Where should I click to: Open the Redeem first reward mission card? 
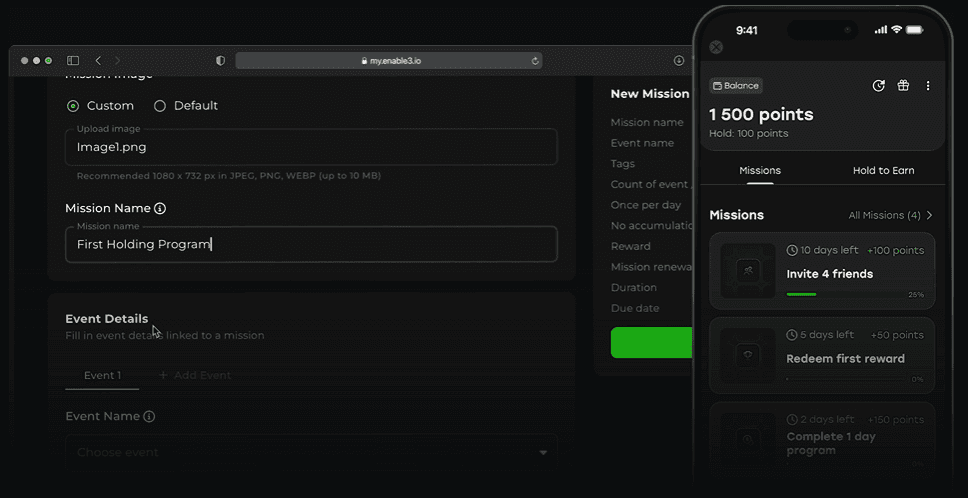point(822,355)
